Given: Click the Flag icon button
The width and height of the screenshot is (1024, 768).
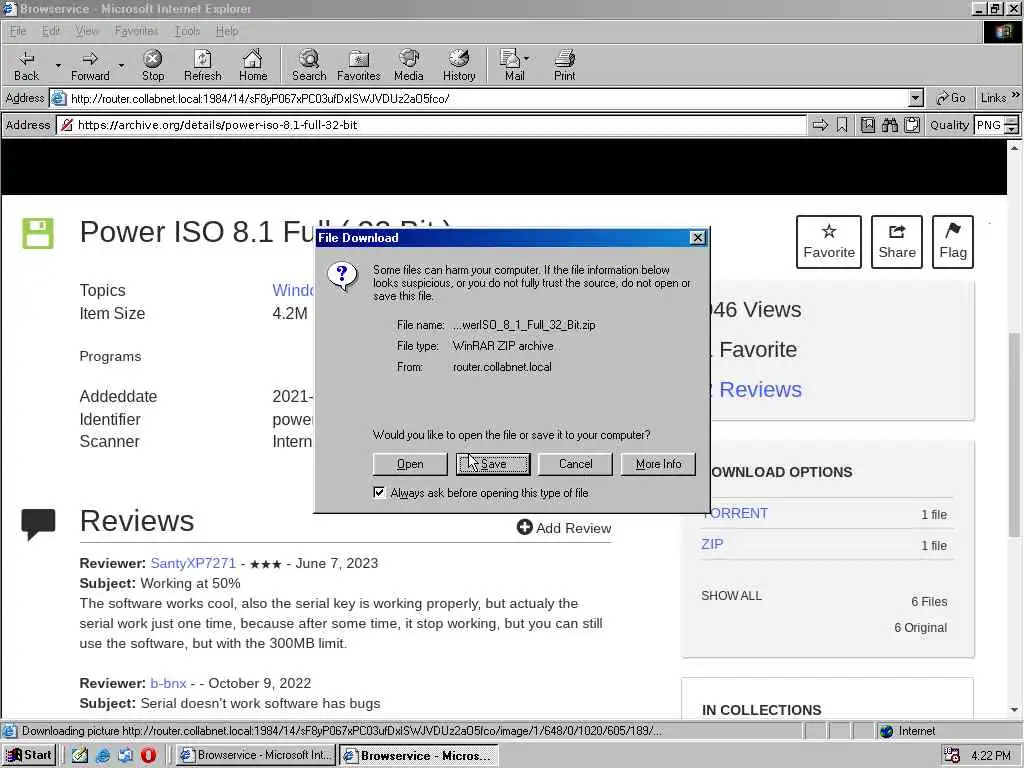Looking at the screenshot, I should [x=953, y=242].
